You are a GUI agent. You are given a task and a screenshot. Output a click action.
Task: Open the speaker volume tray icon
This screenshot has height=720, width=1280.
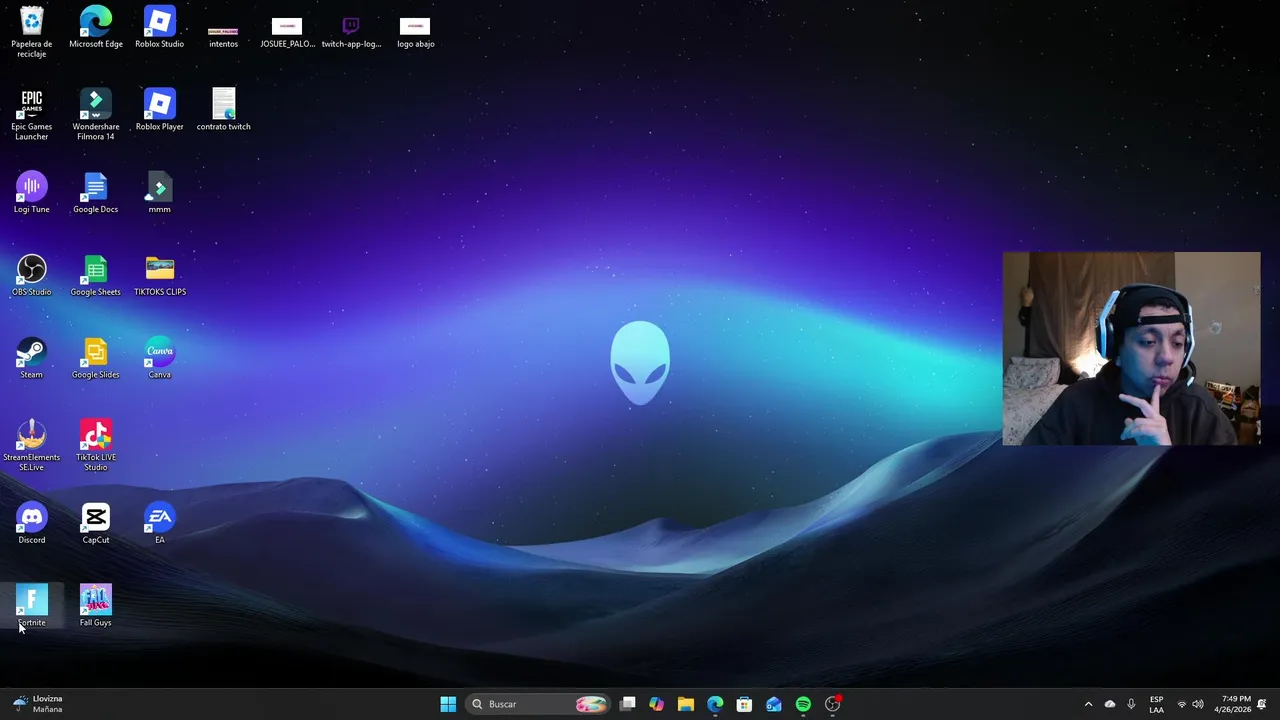click(1198, 704)
